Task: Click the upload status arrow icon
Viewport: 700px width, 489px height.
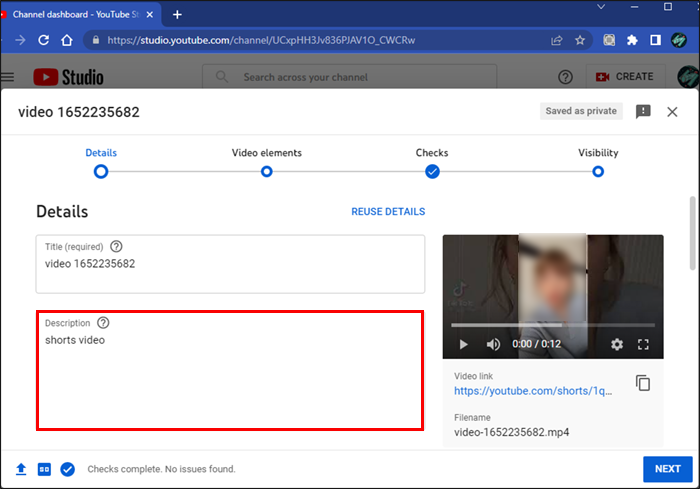Action: click(x=22, y=468)
